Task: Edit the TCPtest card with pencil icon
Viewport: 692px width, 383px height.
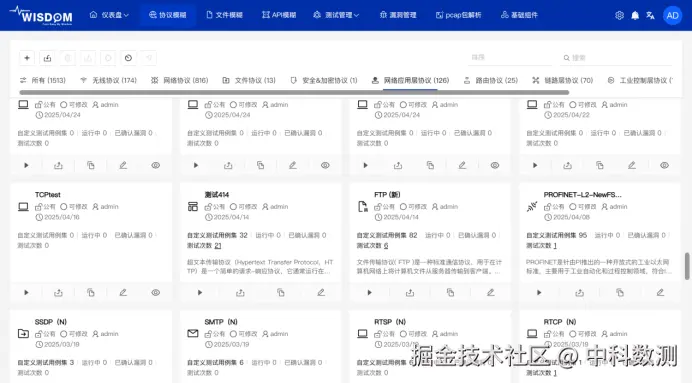Action: pos(123,293)
